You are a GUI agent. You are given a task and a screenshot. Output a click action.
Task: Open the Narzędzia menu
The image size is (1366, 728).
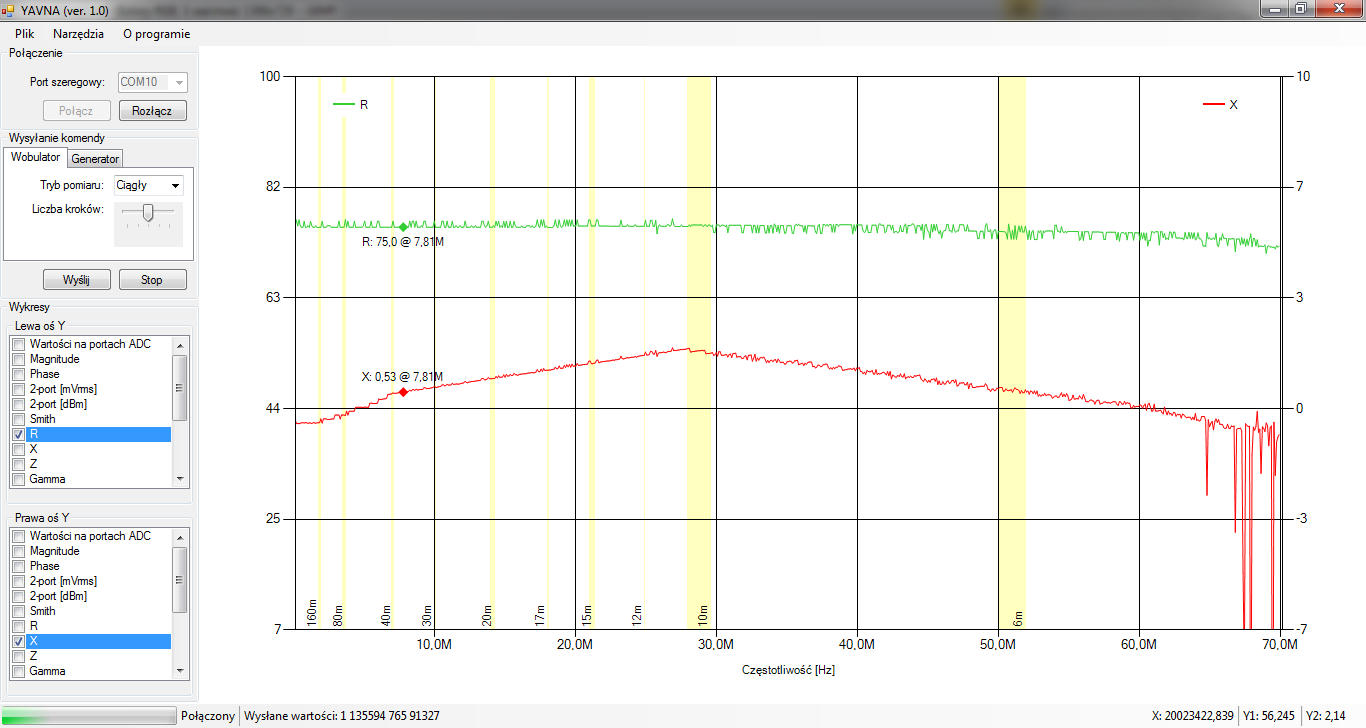[78, 33]
